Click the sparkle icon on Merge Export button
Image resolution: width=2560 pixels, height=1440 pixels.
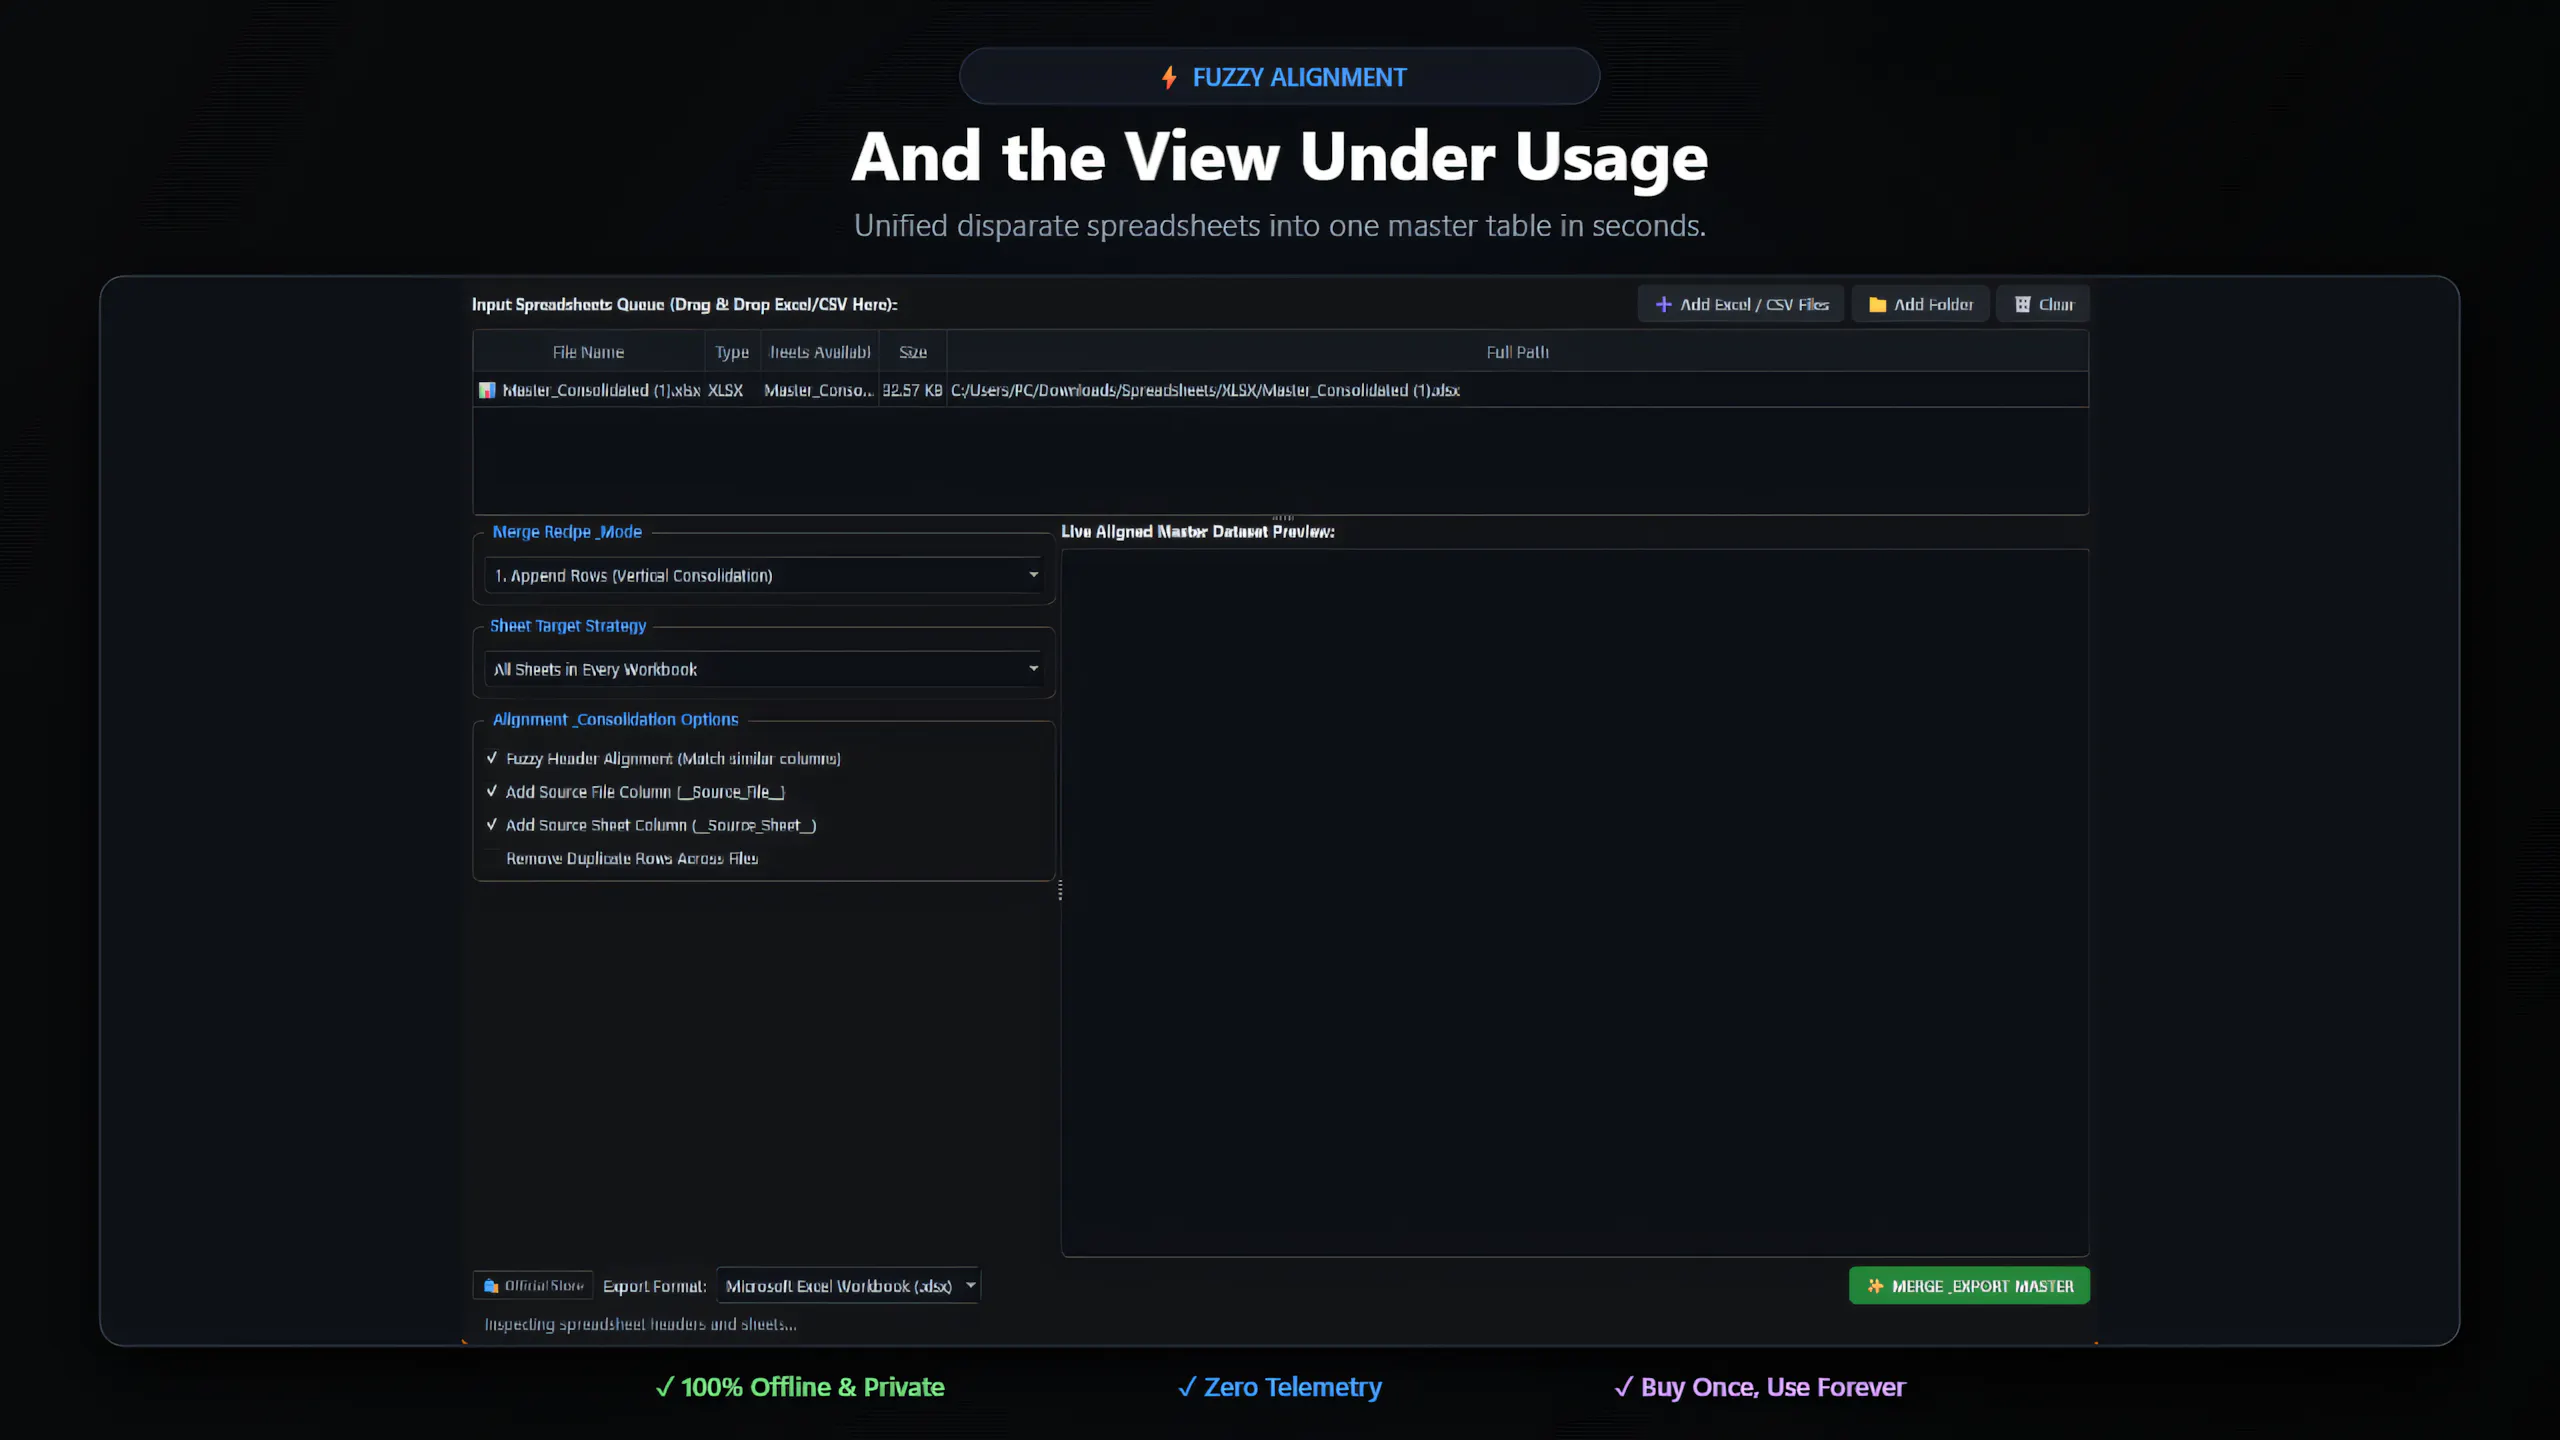(x=1875, y=1286)
